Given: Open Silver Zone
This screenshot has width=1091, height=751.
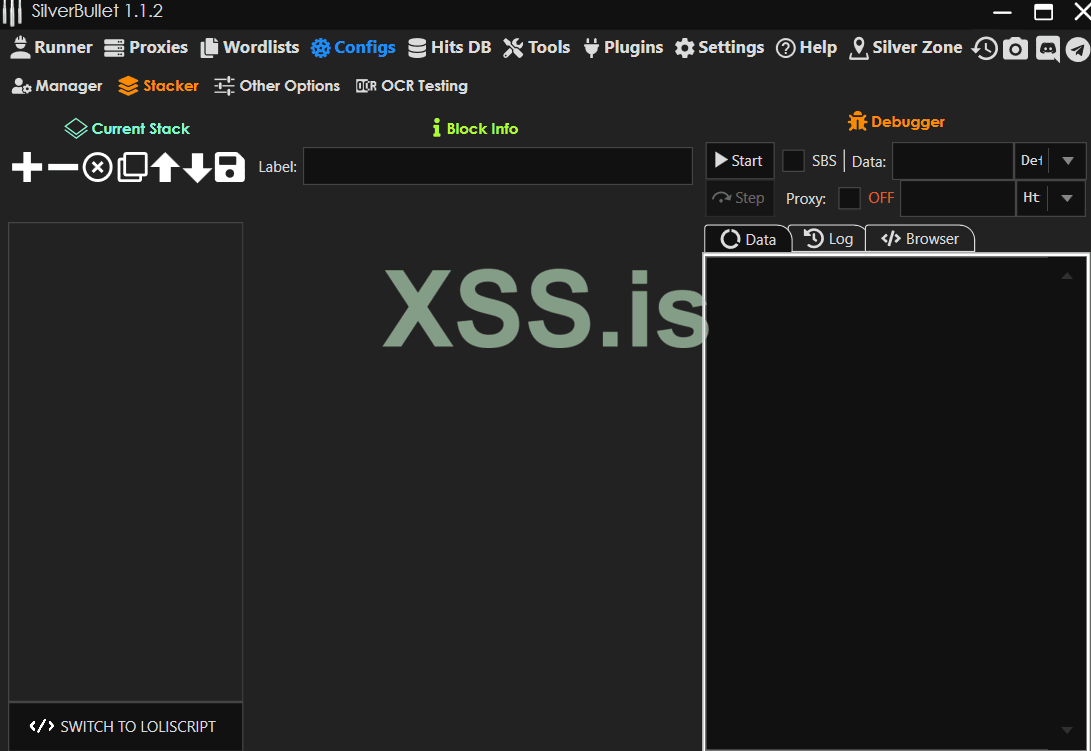Looking at the screenshot, I should [906, 47].
